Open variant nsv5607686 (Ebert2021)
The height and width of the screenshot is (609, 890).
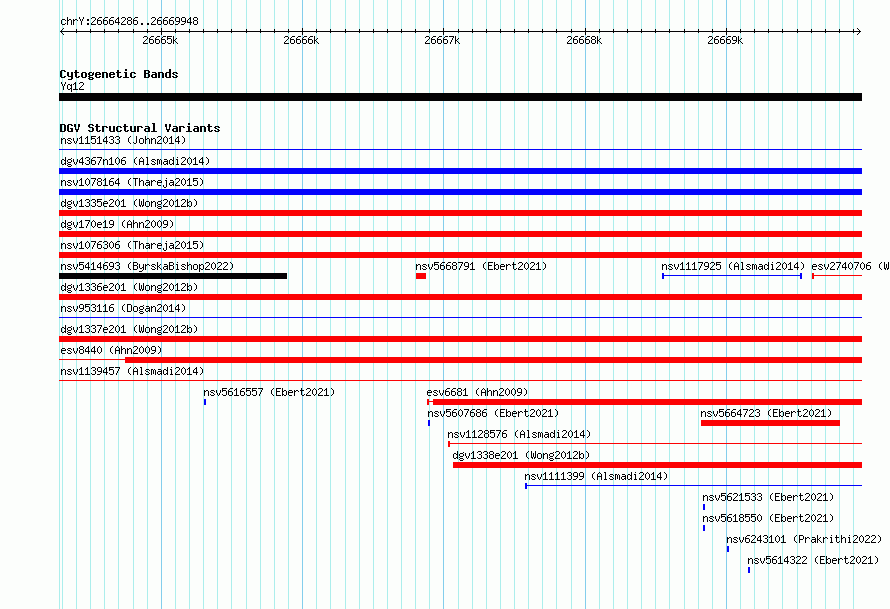click(x=493, y=413)
